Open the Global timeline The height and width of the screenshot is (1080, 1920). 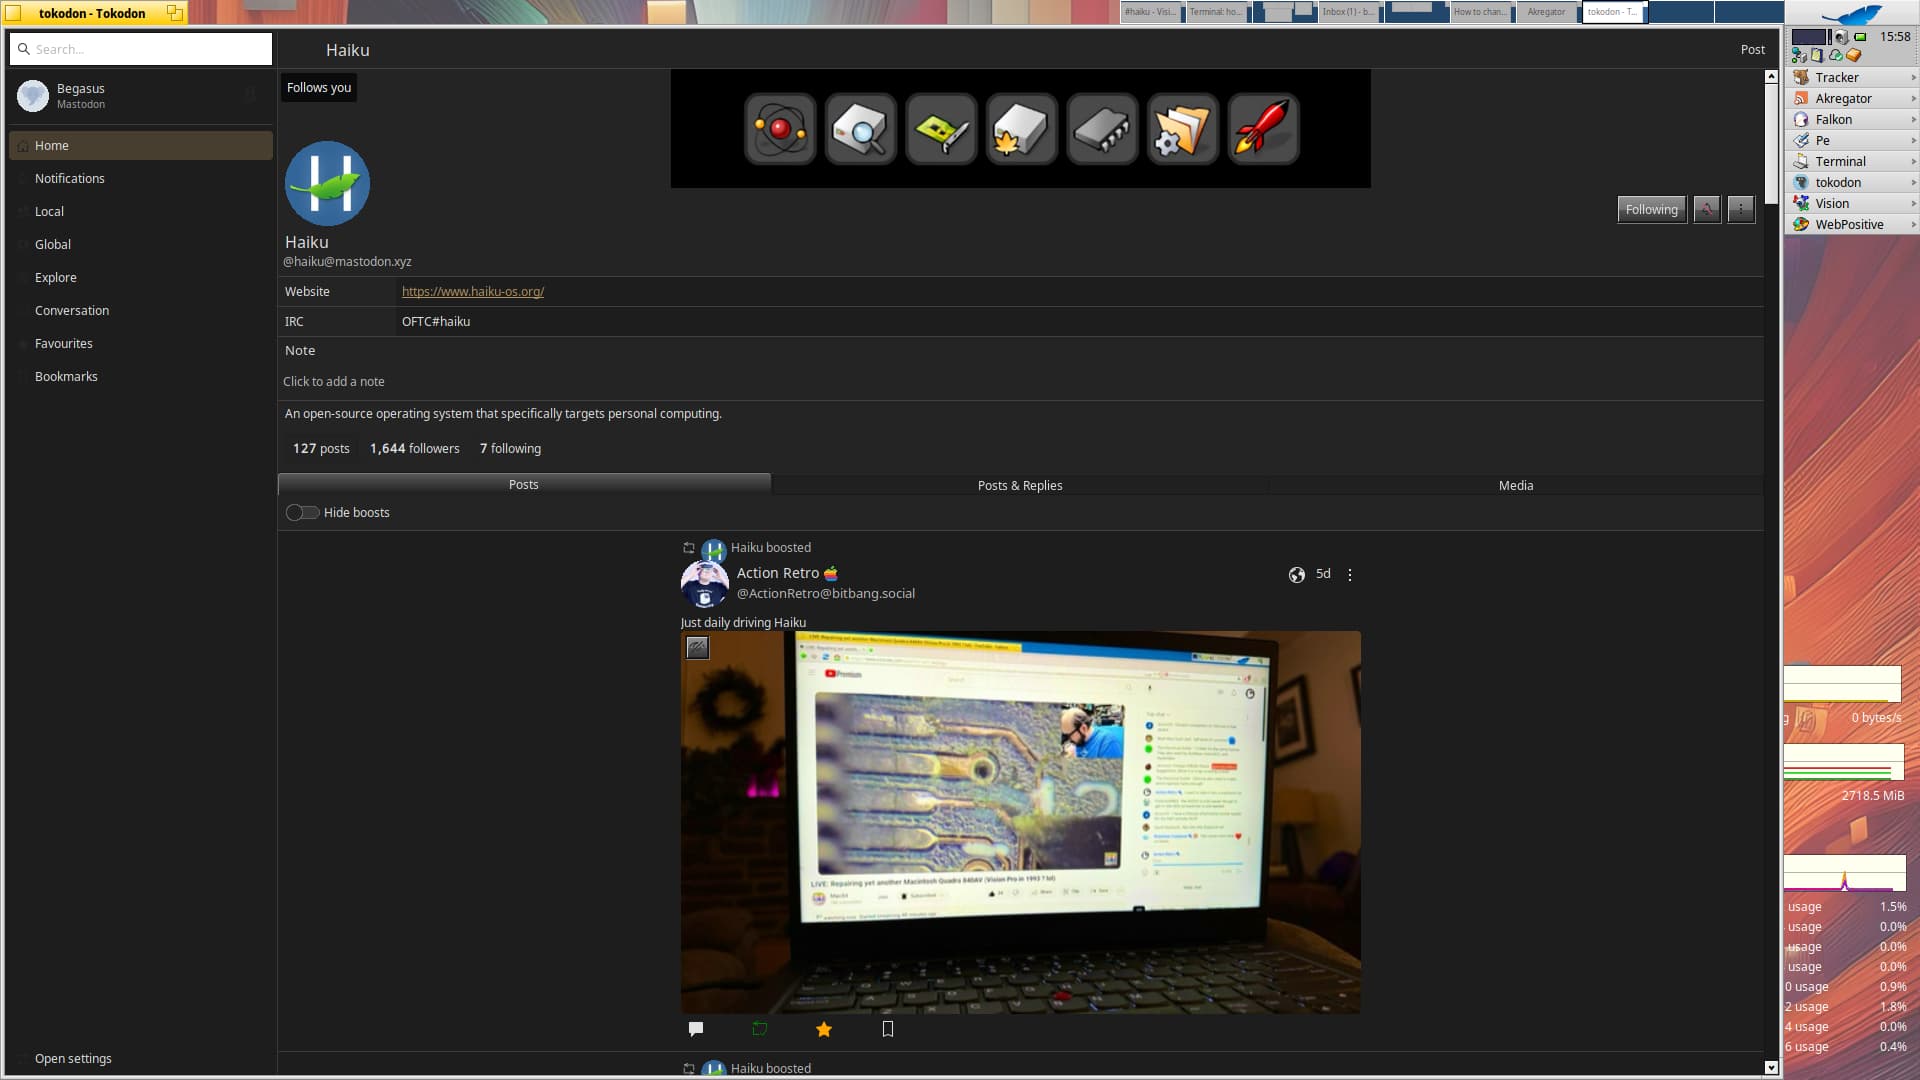tap(140, 244)
